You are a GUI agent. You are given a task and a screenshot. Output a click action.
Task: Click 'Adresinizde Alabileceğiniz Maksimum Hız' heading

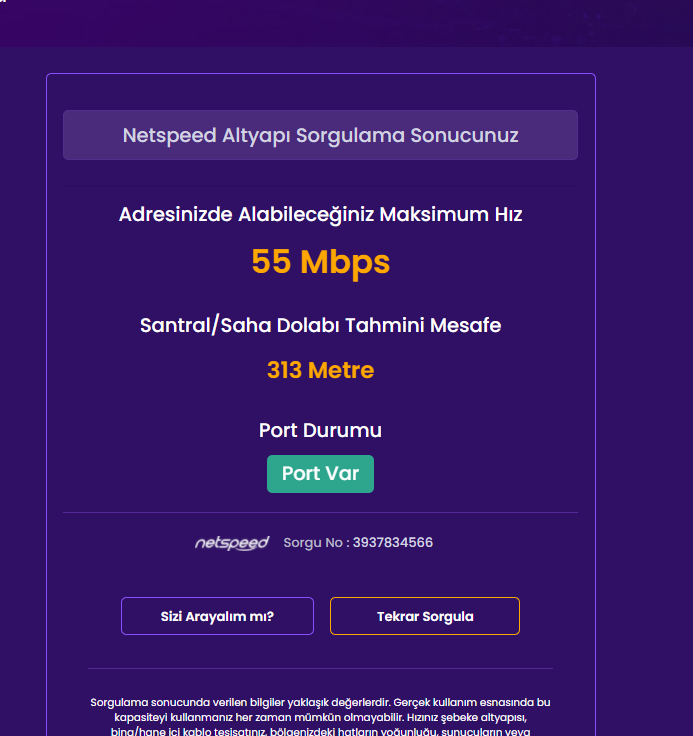[x=320, y=214]
